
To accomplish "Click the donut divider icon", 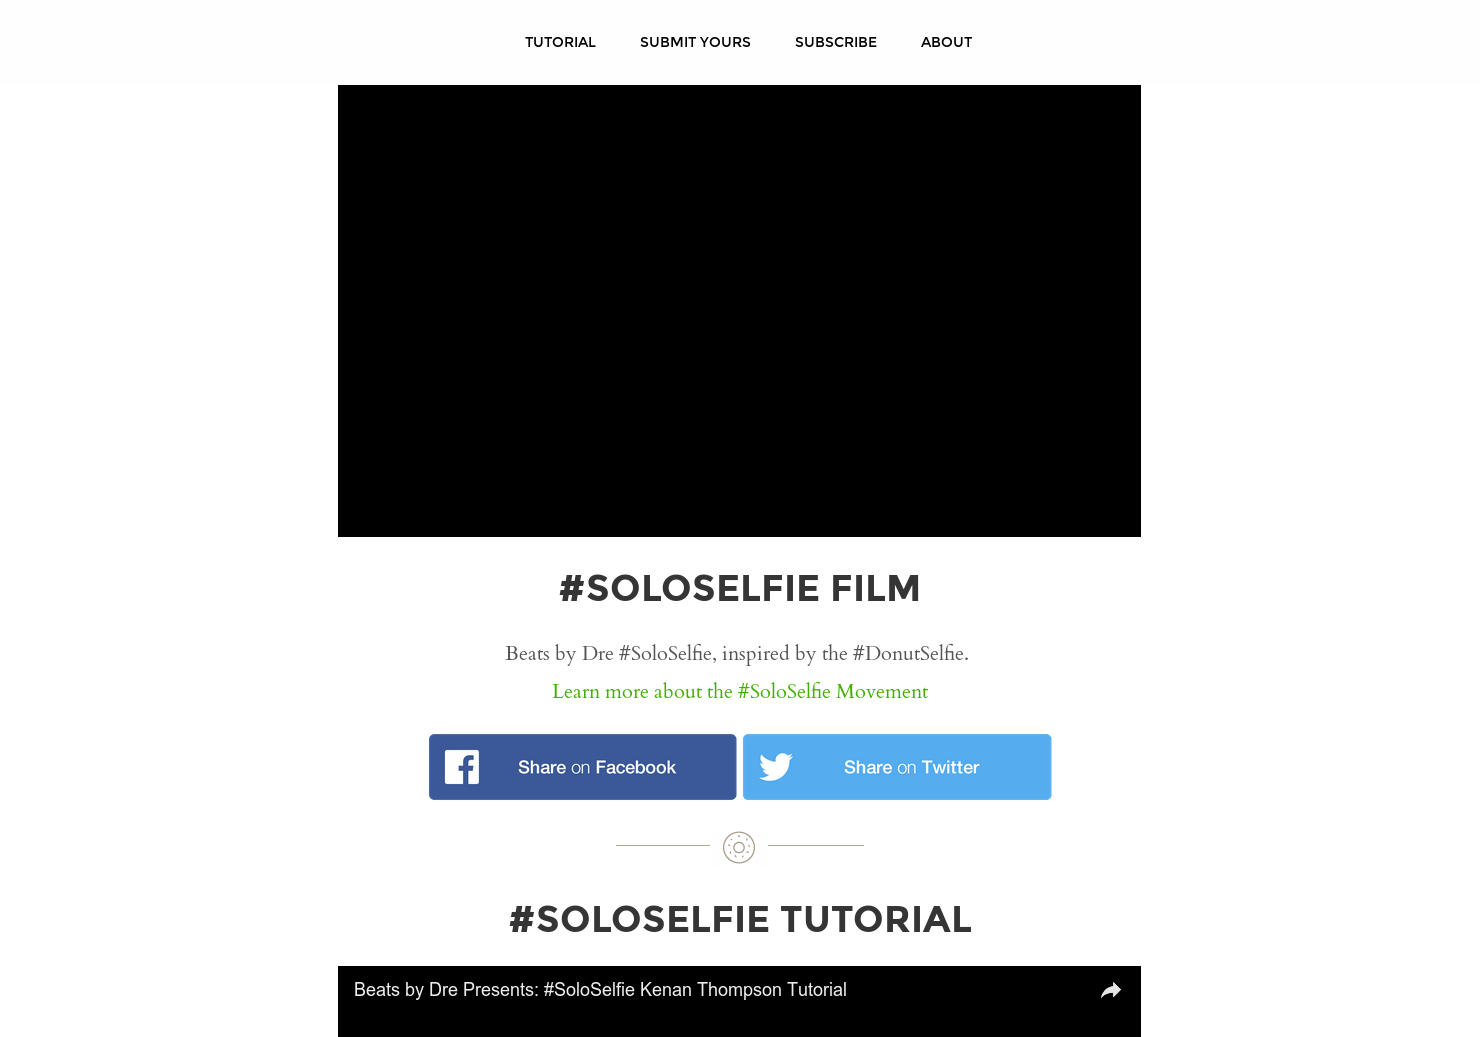I will [x=739, y=847].
